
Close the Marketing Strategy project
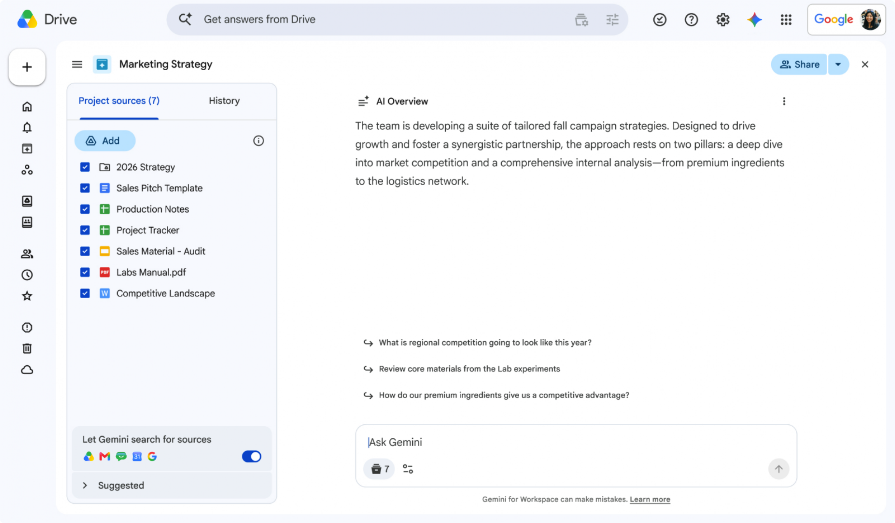[x=865, y=65]
